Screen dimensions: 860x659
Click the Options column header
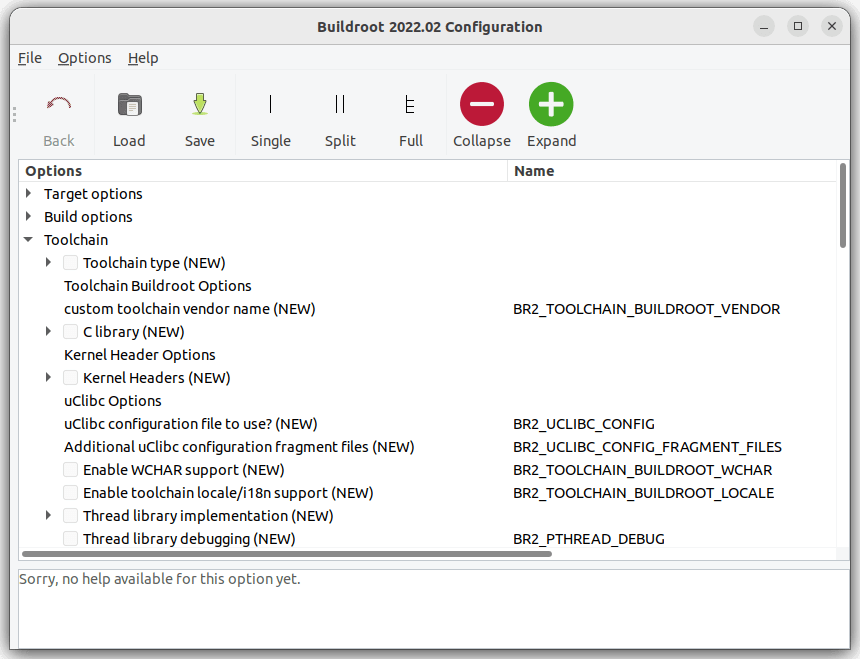[x=54, y=171]
